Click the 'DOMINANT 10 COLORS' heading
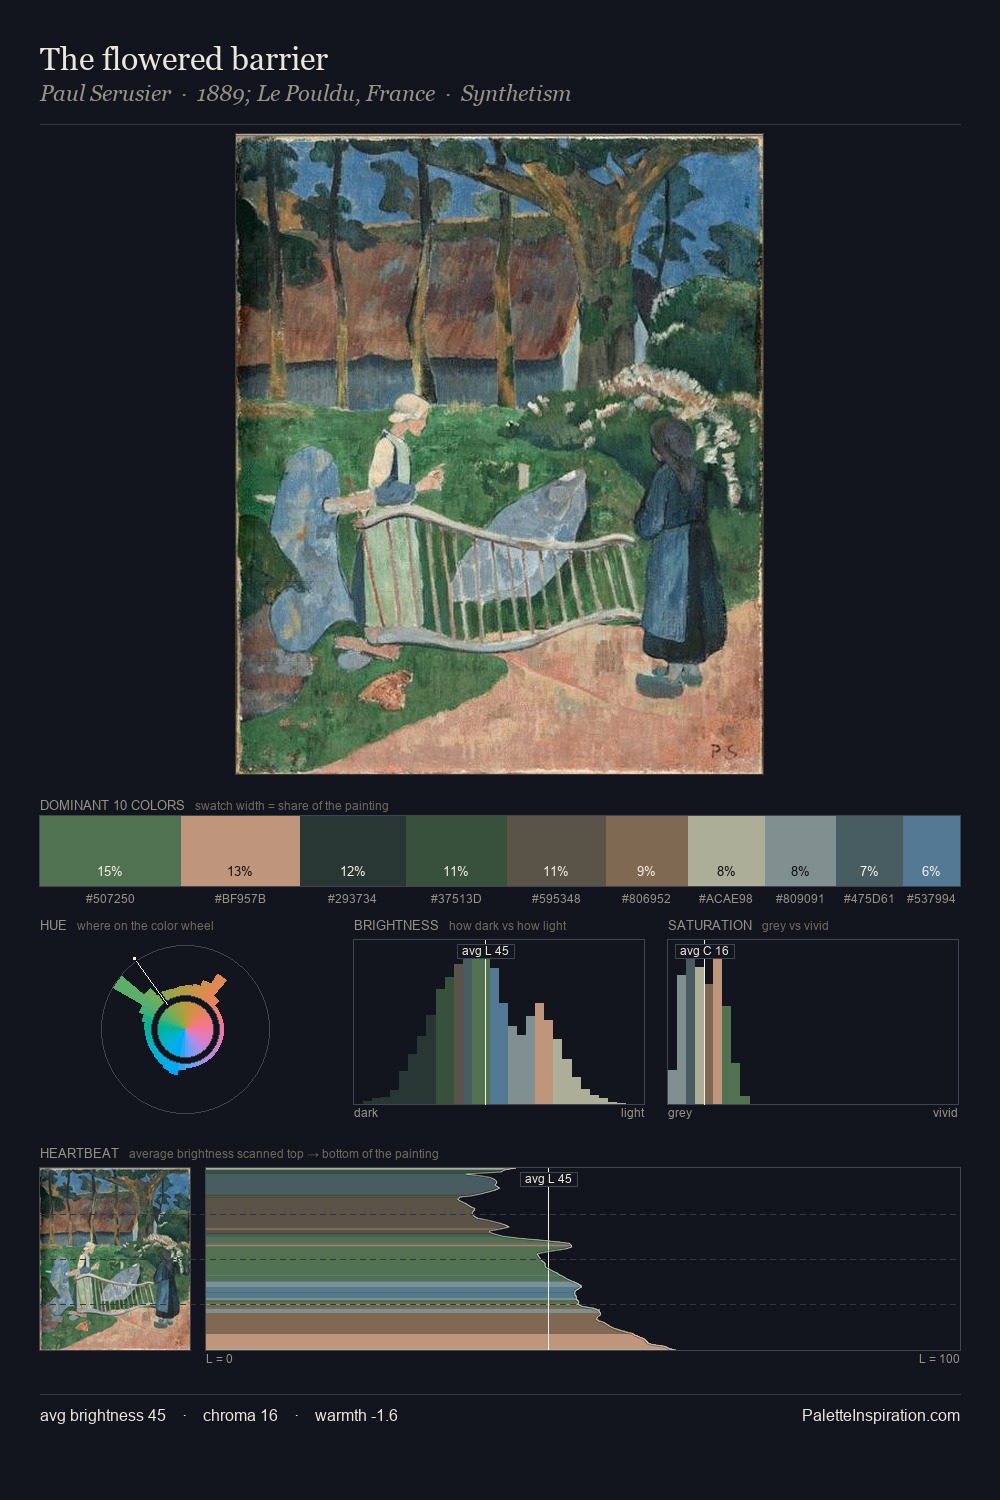 click(x=112, y=805)
